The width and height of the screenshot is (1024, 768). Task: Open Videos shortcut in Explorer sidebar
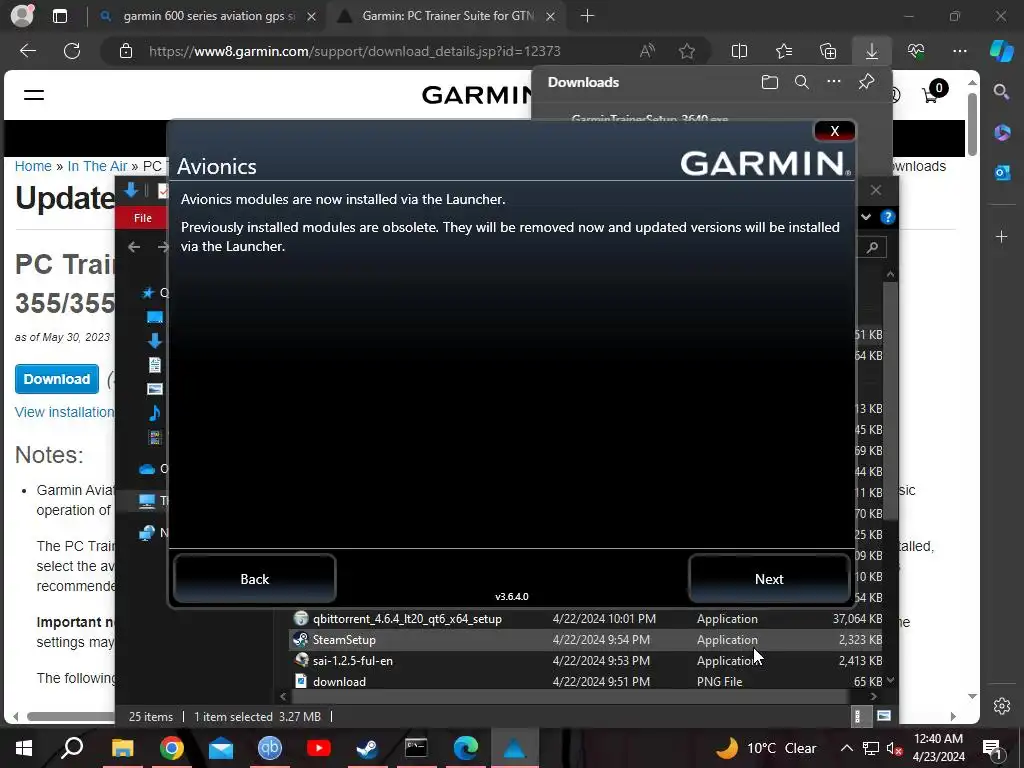155,437
